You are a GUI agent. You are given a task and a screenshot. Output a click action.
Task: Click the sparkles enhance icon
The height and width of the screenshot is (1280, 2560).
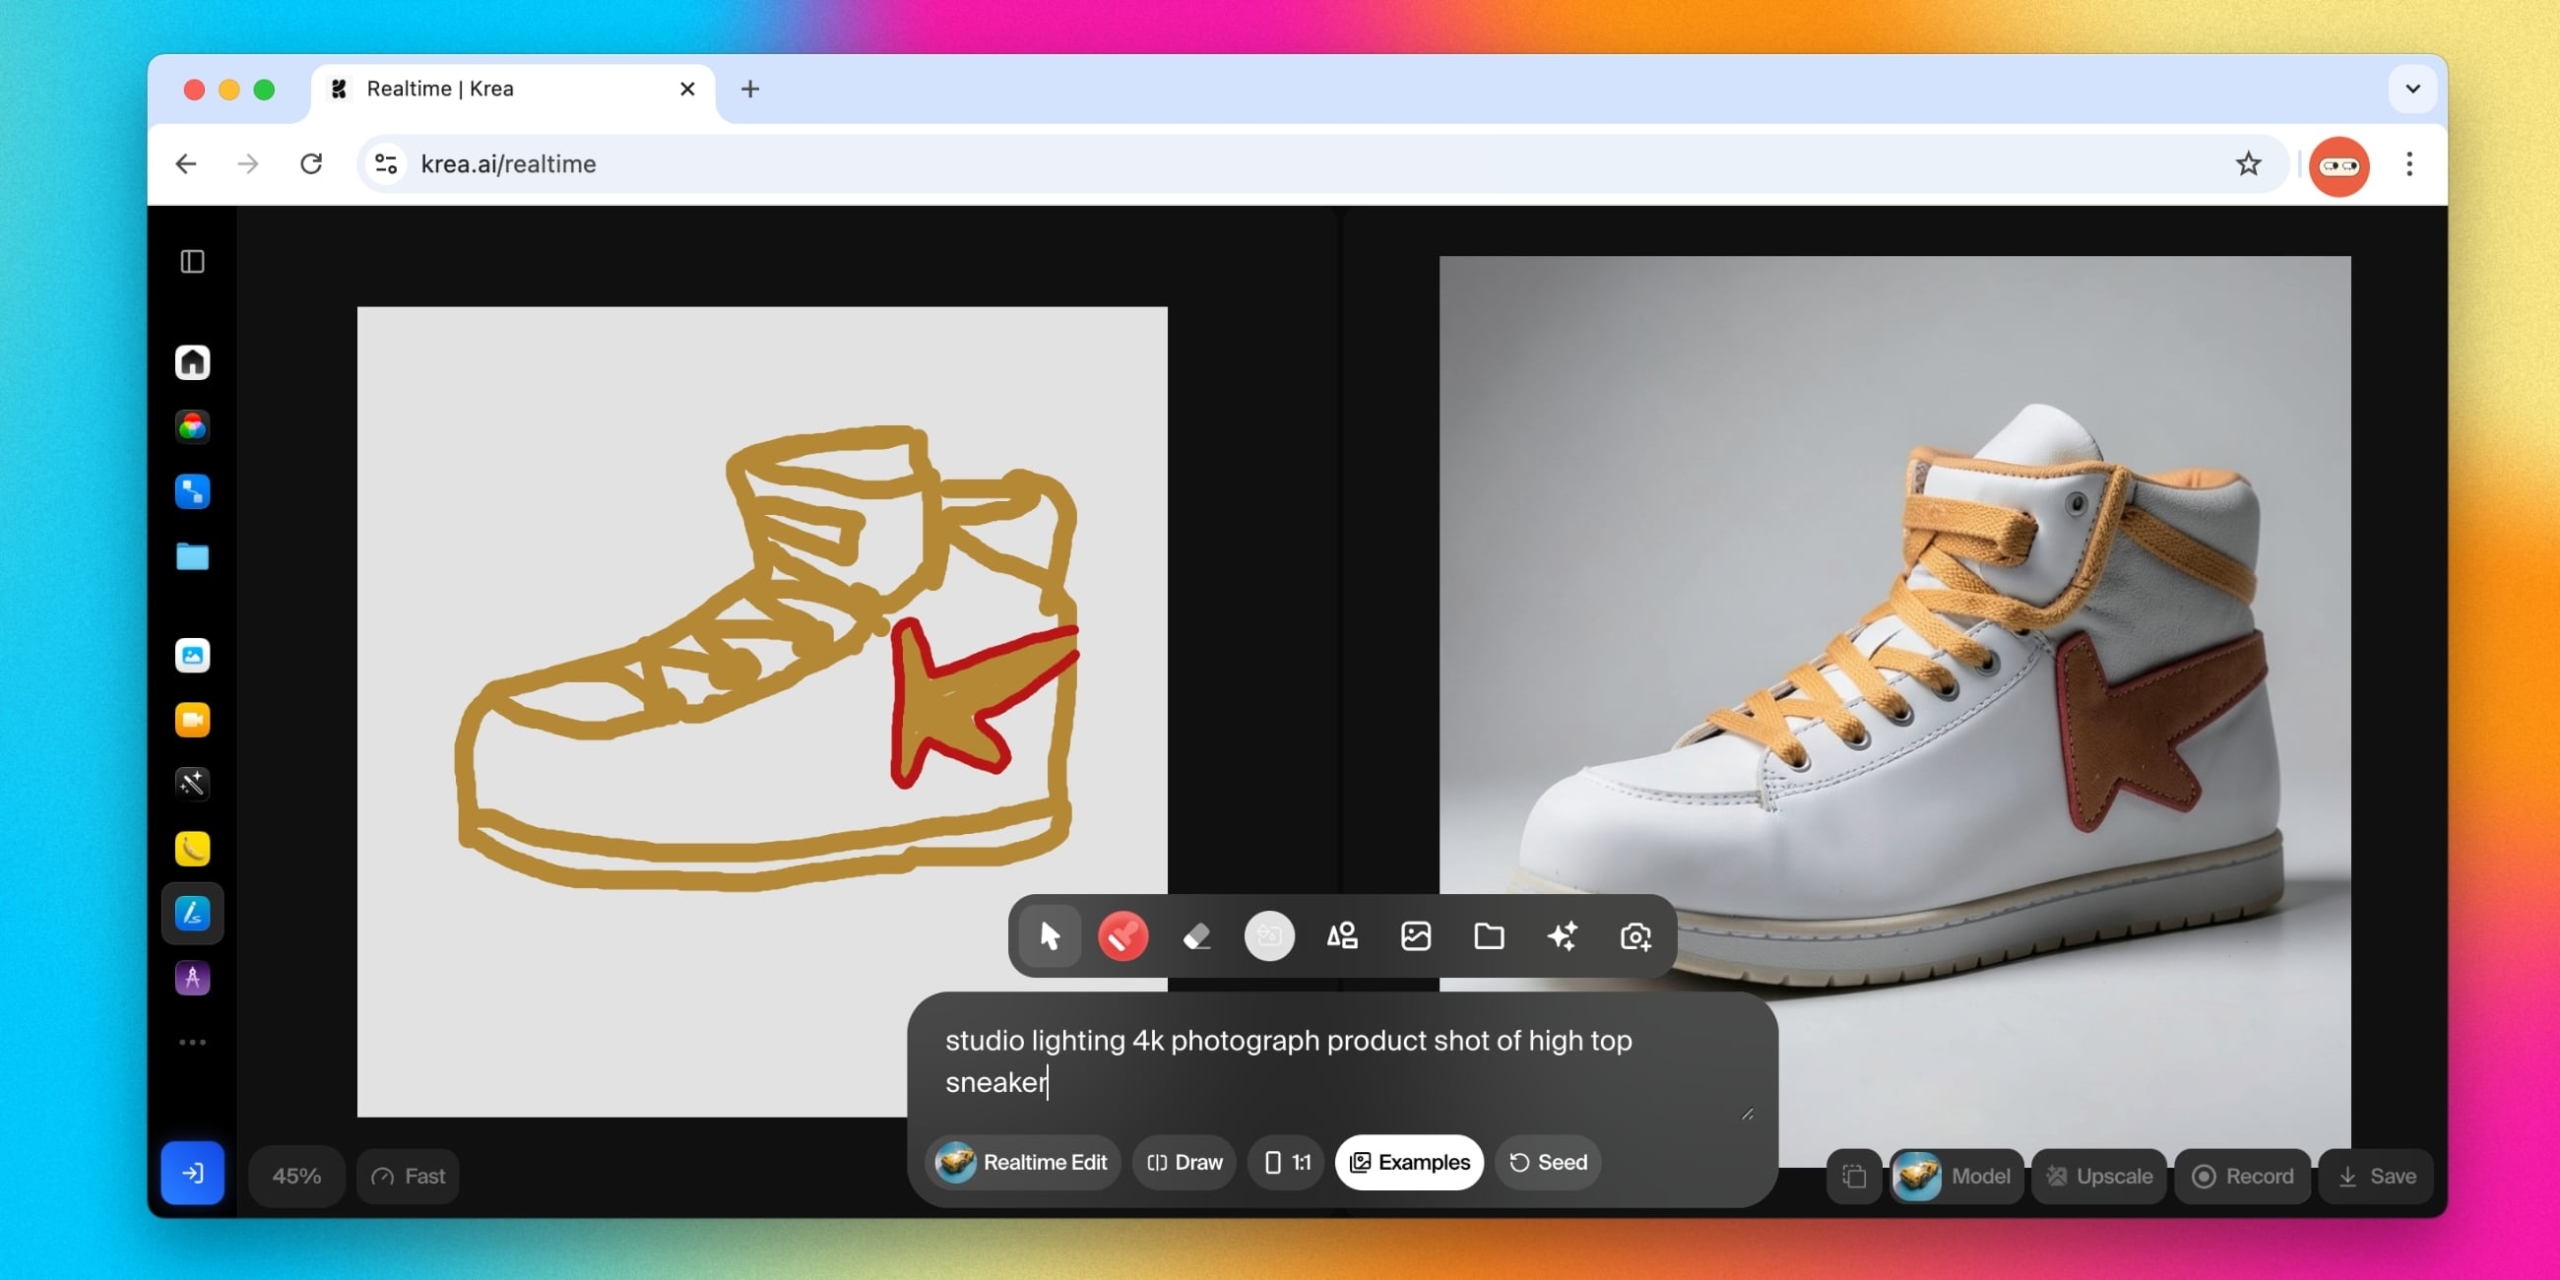1563,936
